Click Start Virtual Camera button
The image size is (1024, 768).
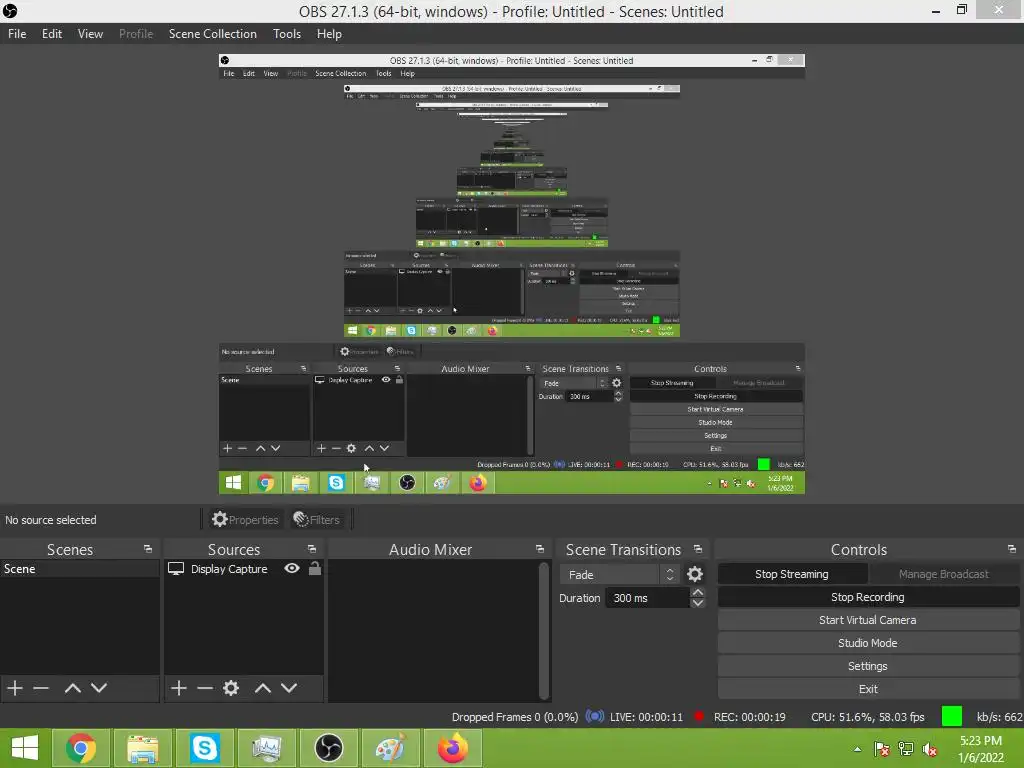tap(868, 620)
